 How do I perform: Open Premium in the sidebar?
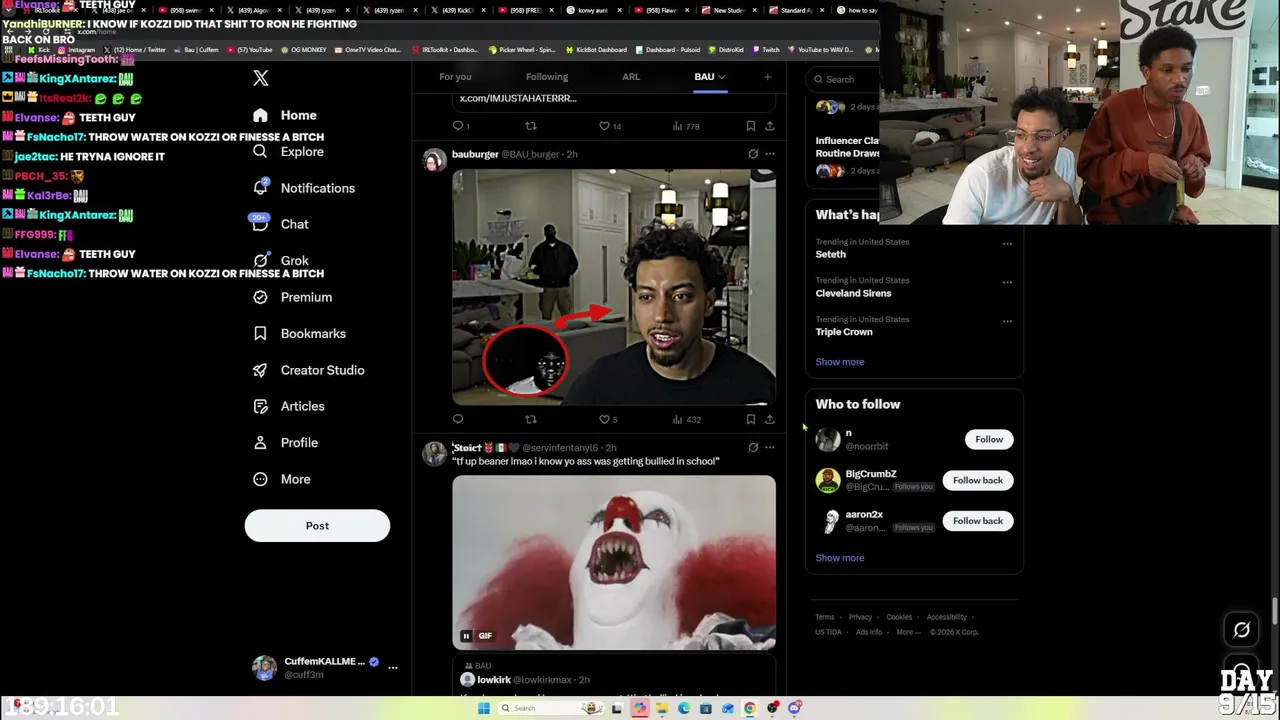pyautogui.click(x=292, y=297)
